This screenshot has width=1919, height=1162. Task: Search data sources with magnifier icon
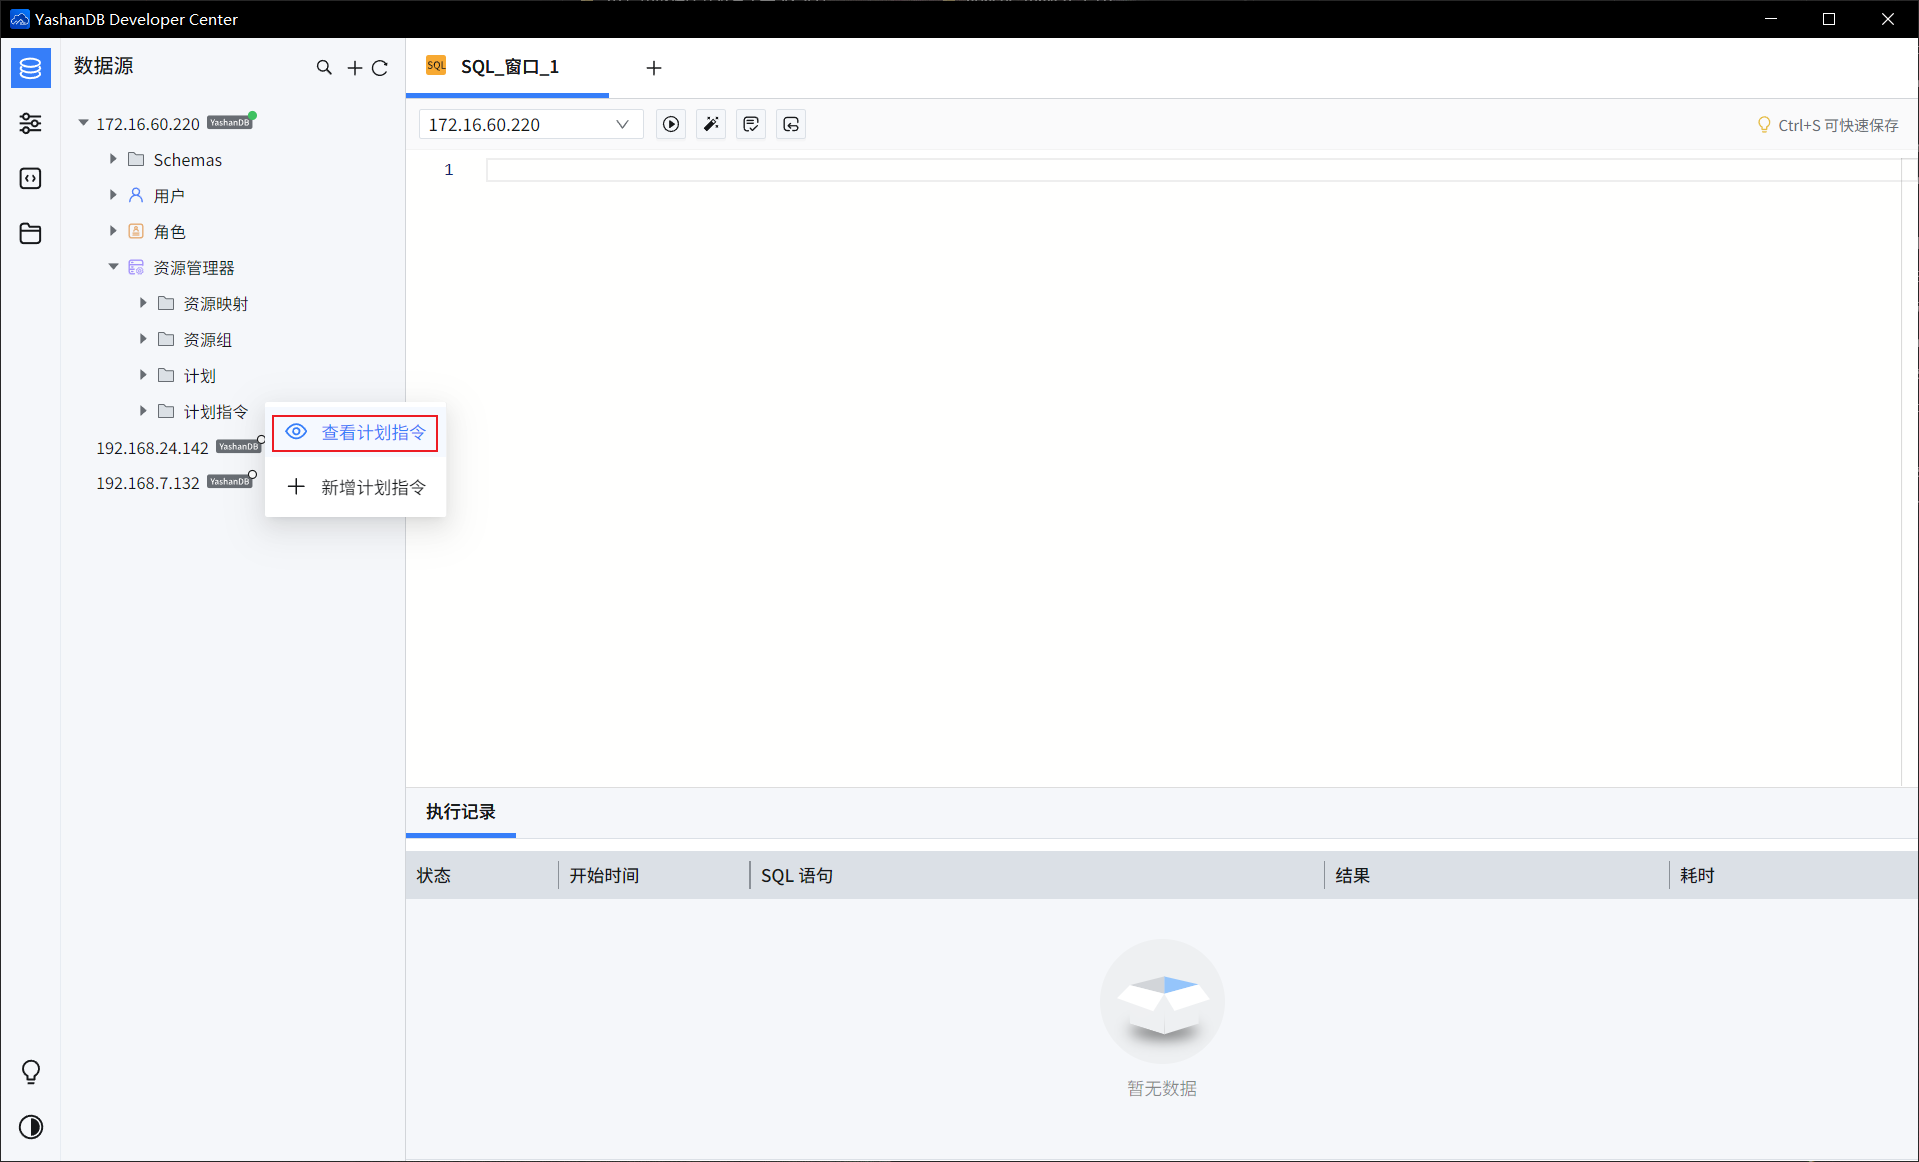tap(324, 67)
